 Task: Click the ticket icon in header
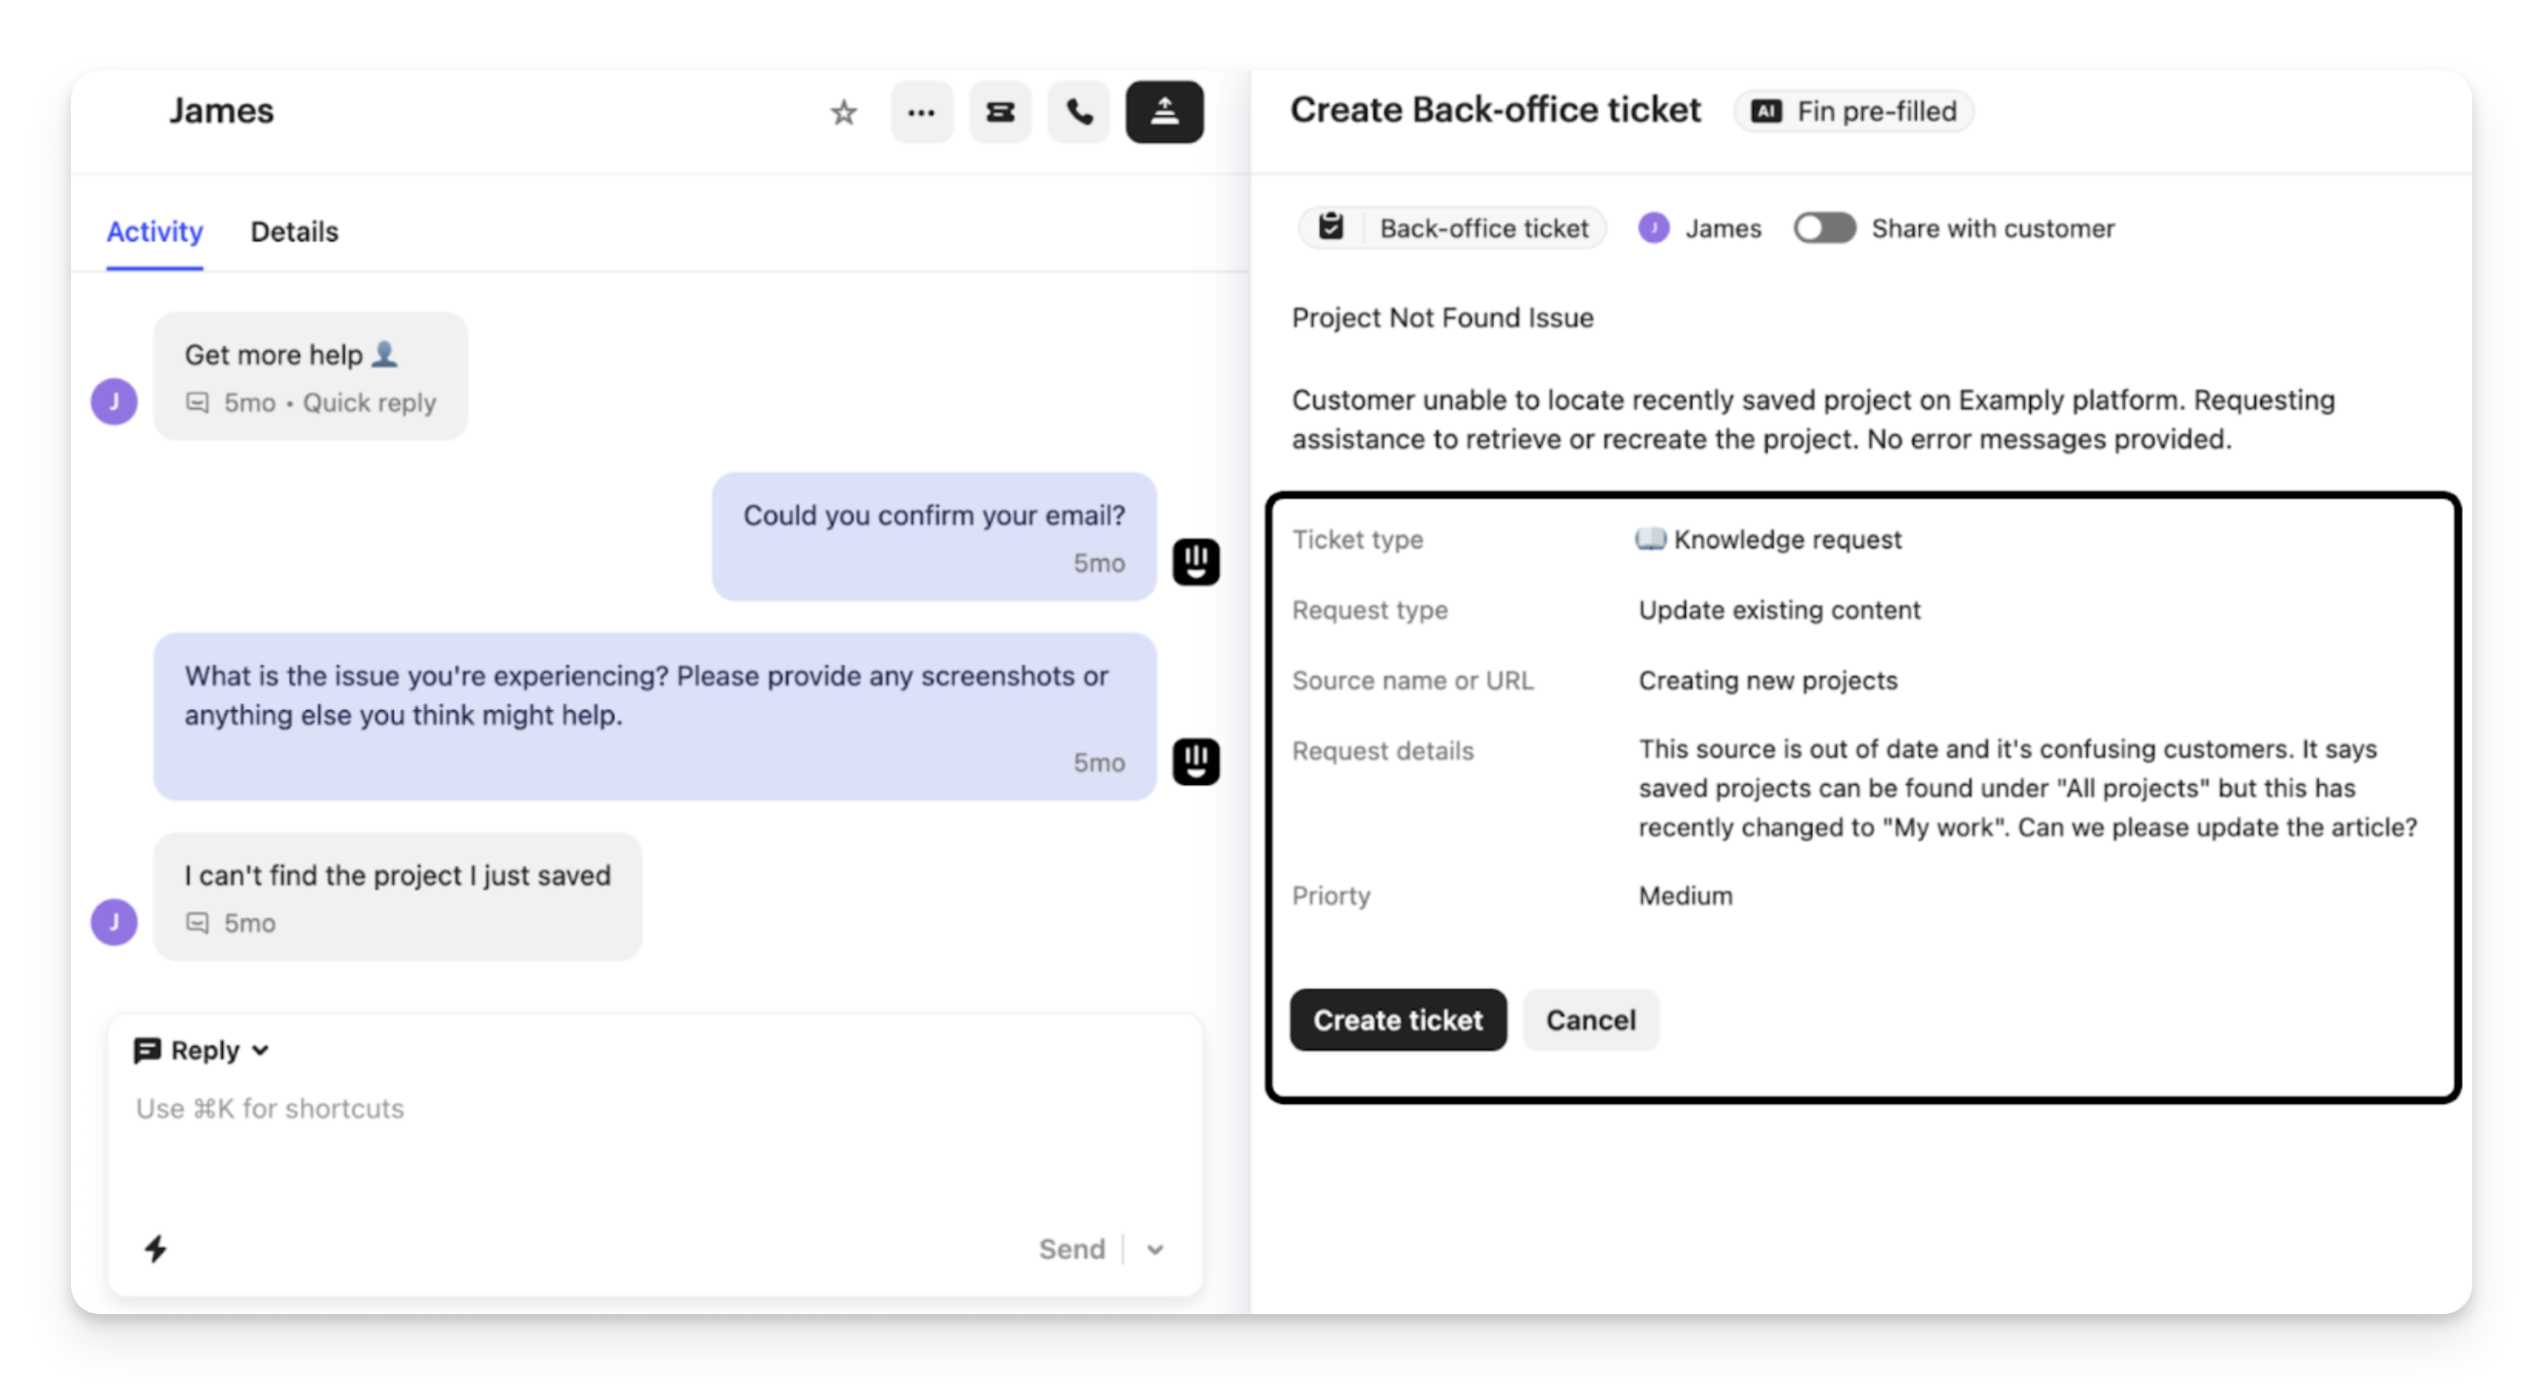1000,113
